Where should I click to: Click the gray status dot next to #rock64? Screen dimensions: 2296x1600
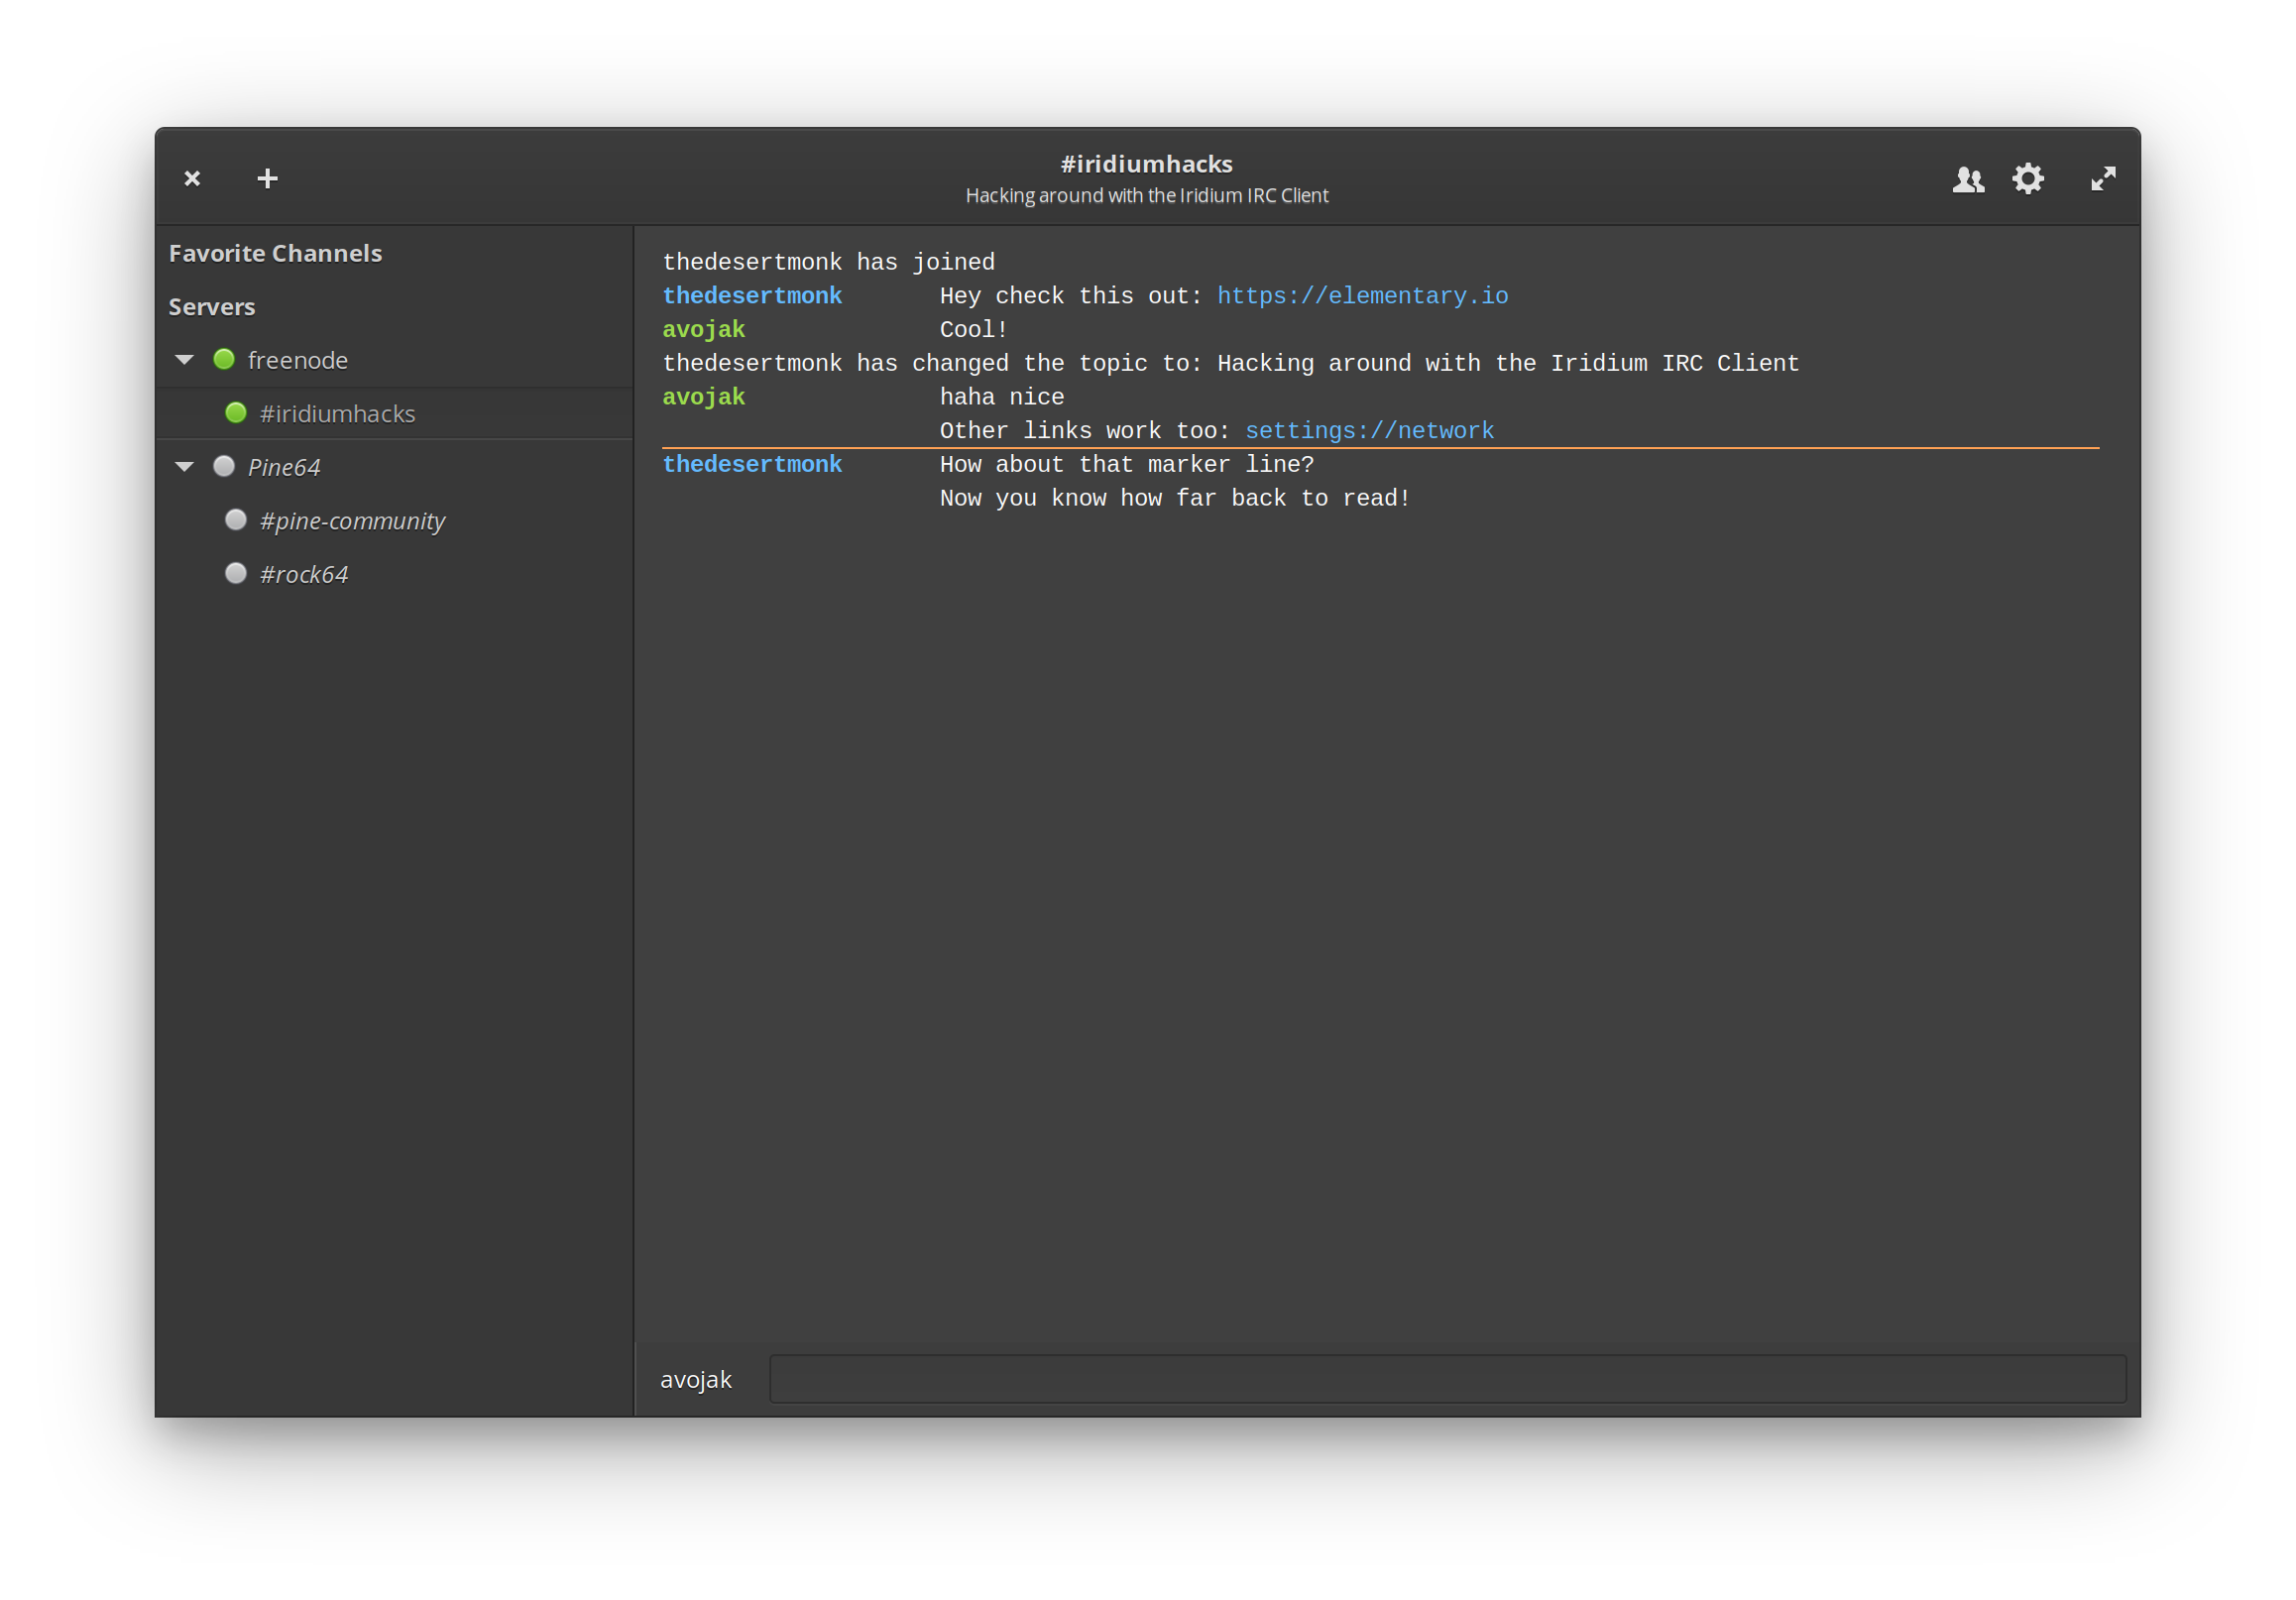pos(236,573)
